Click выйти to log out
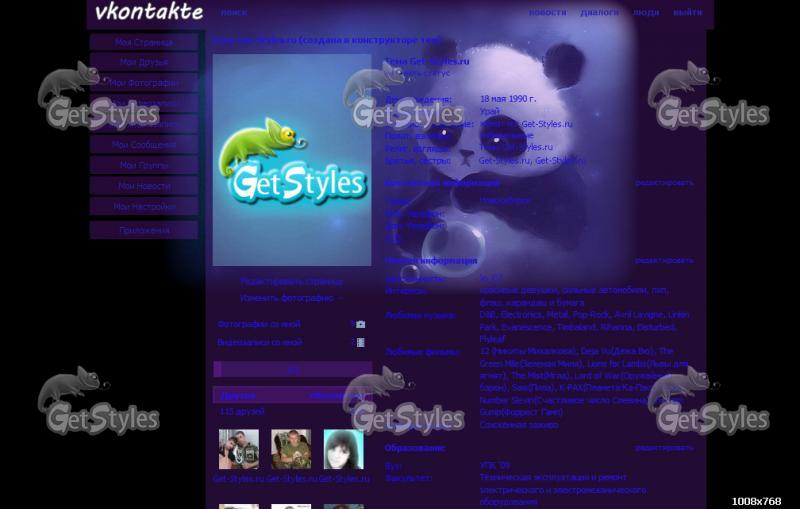The image size is (800, 509). tap(687, 12)
